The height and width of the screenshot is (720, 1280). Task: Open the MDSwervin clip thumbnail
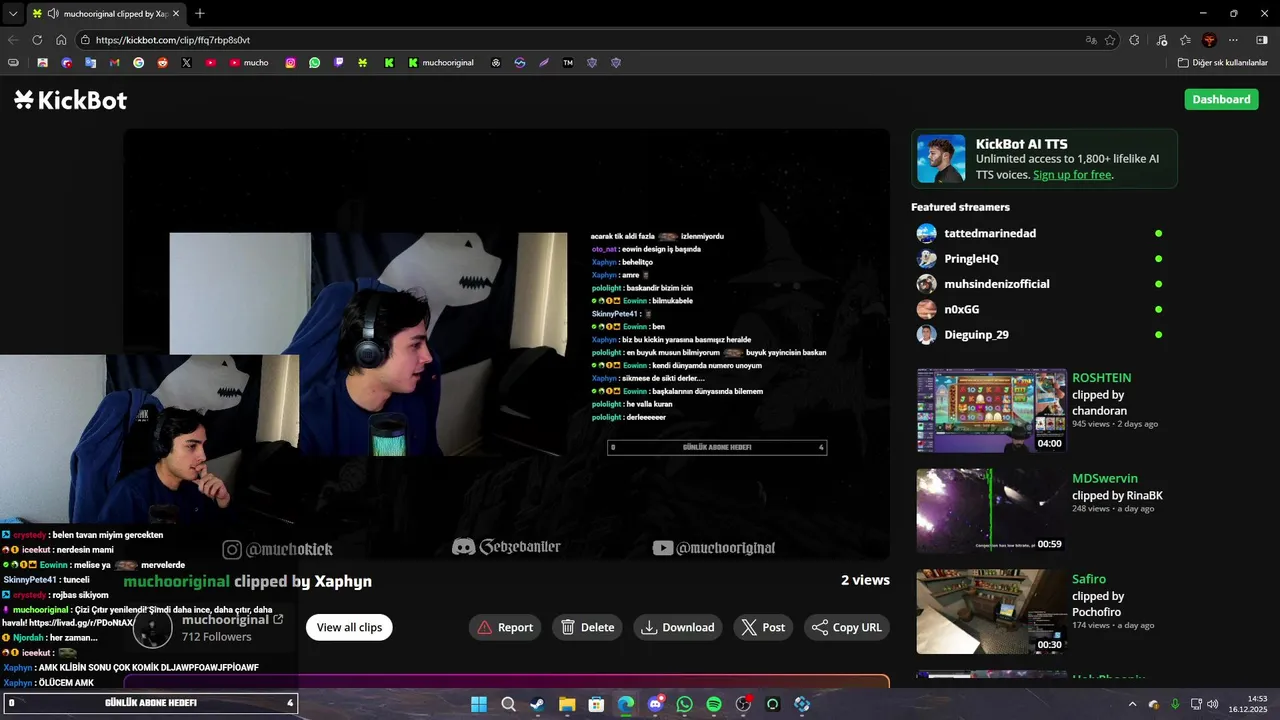[x=991, y=511]
